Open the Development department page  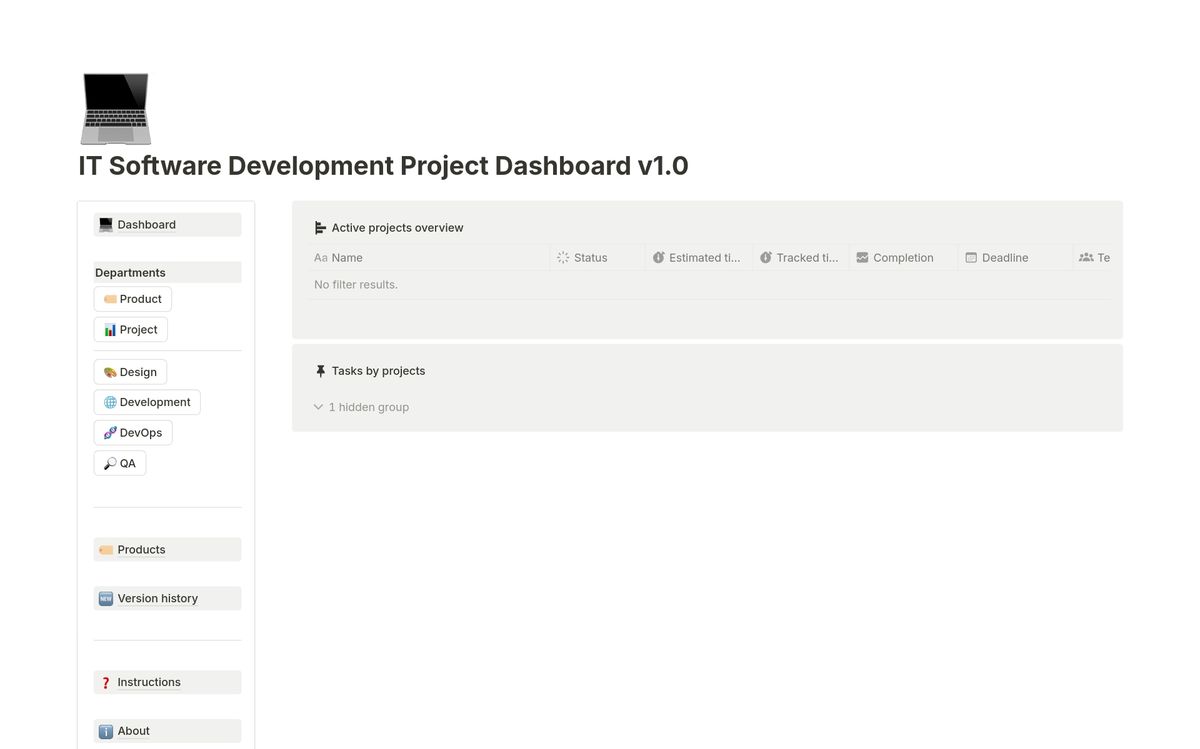pyautogui.click(x=147, y=402)
